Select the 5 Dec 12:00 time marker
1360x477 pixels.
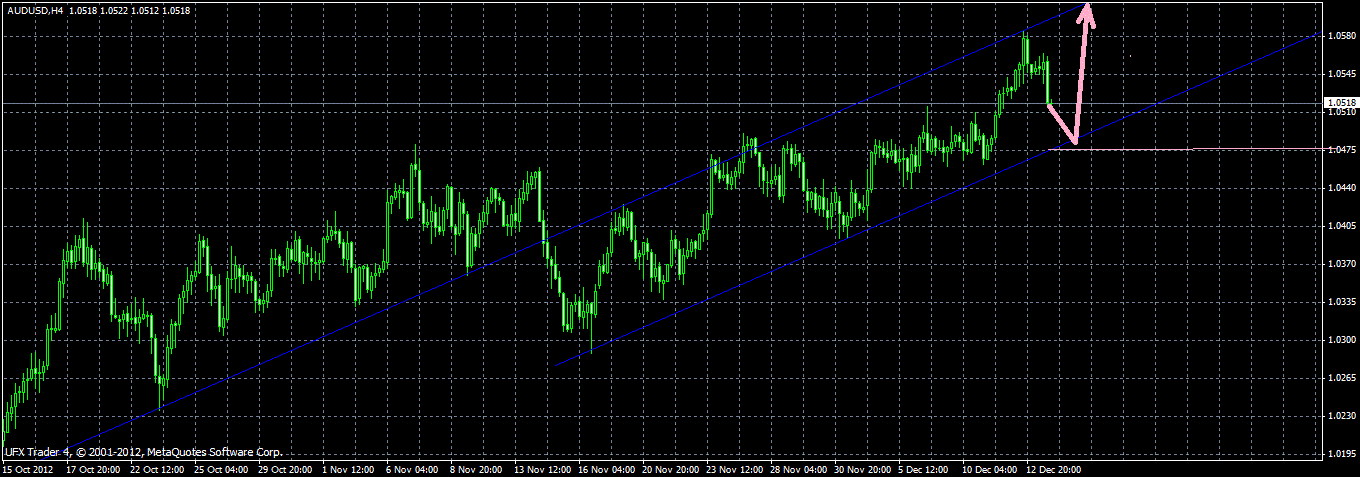(924, 468)
